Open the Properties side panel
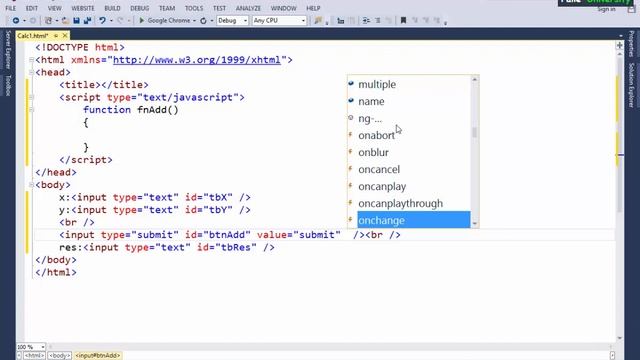 pos(631,43)
